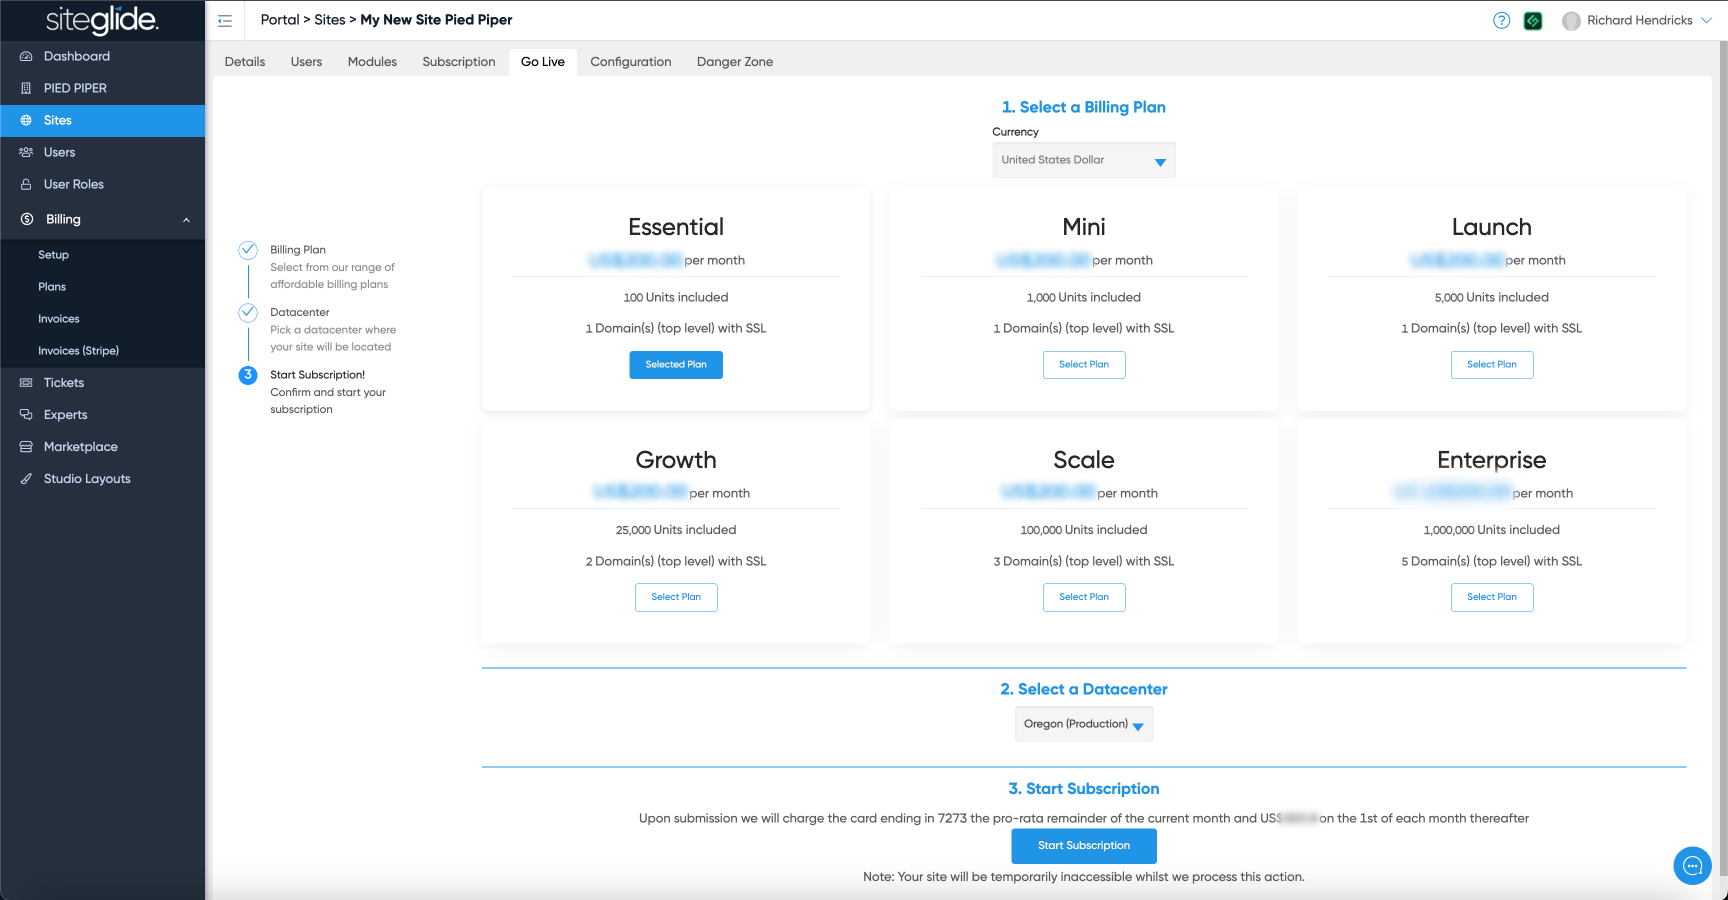1728x900 pixels.
Task: Switch to the Danger Zone tab
Action: click(x=734, y=62)
